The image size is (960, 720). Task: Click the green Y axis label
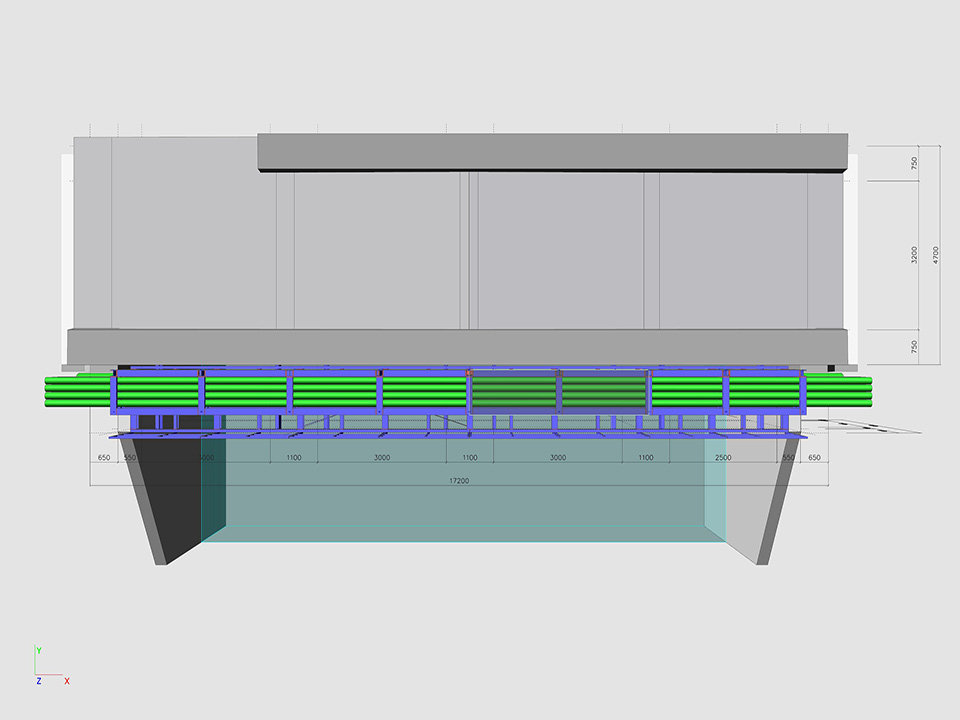[x=38, y=651]
